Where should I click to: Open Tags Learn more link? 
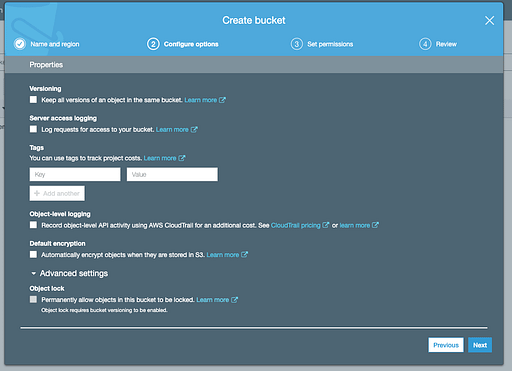tap(160, 158)
